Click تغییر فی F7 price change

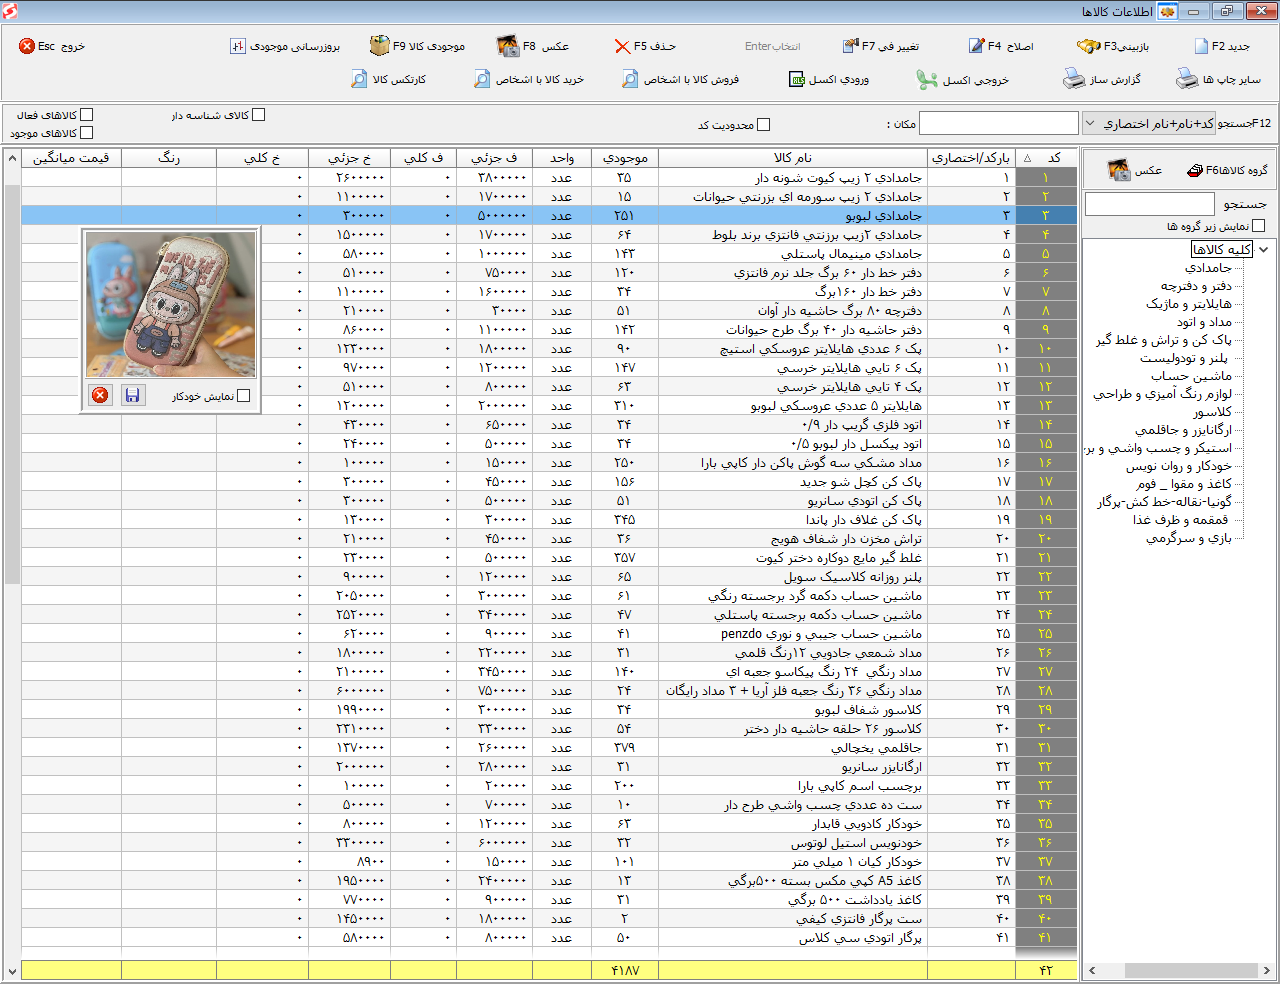click(x=881, y=46)
